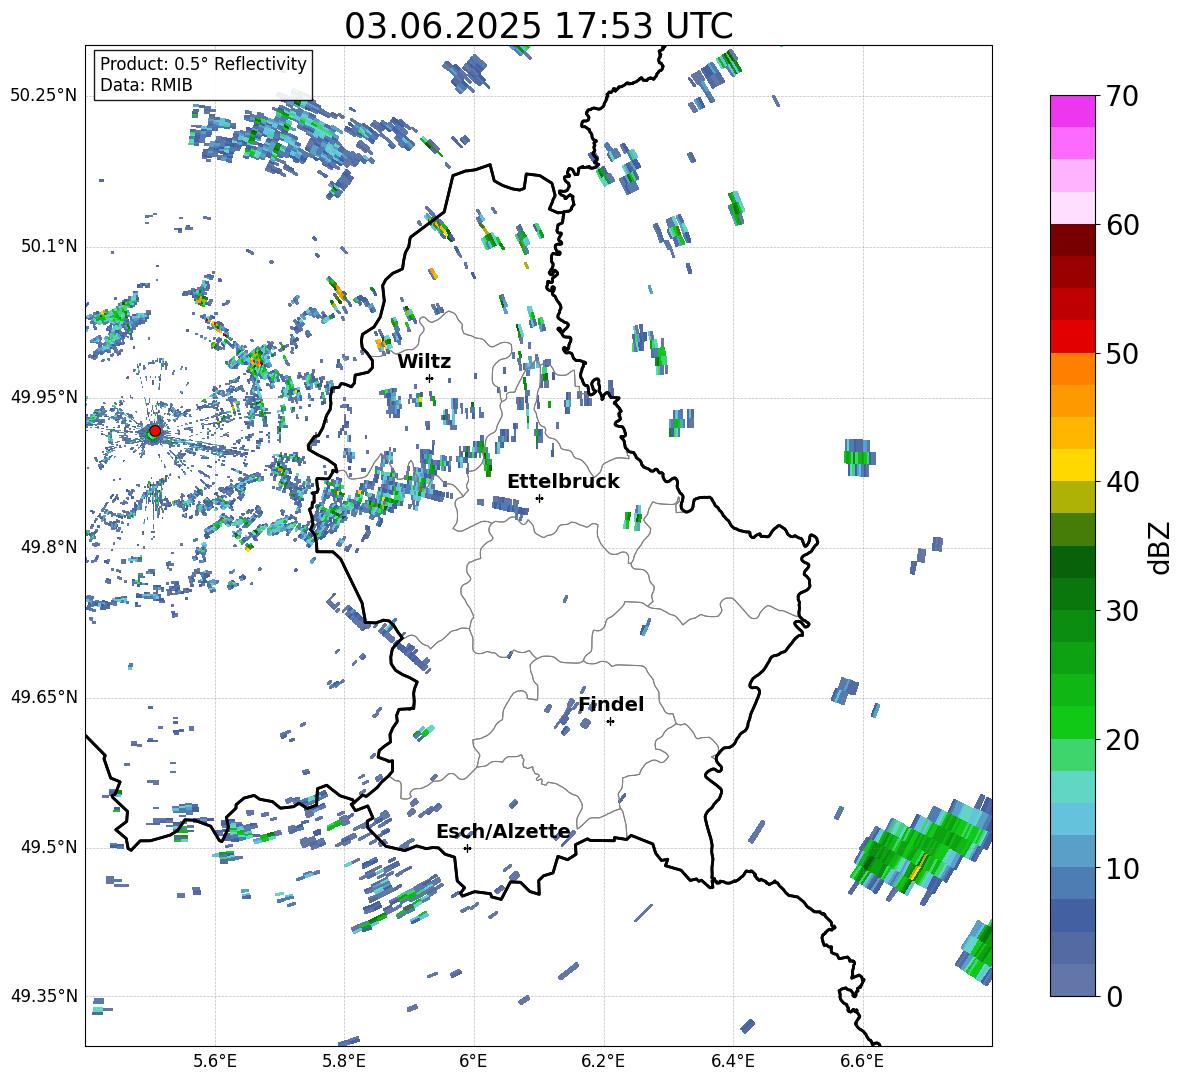Click the Wiltz city label
The image size is (1184, 1081).
tap(424, 362)
